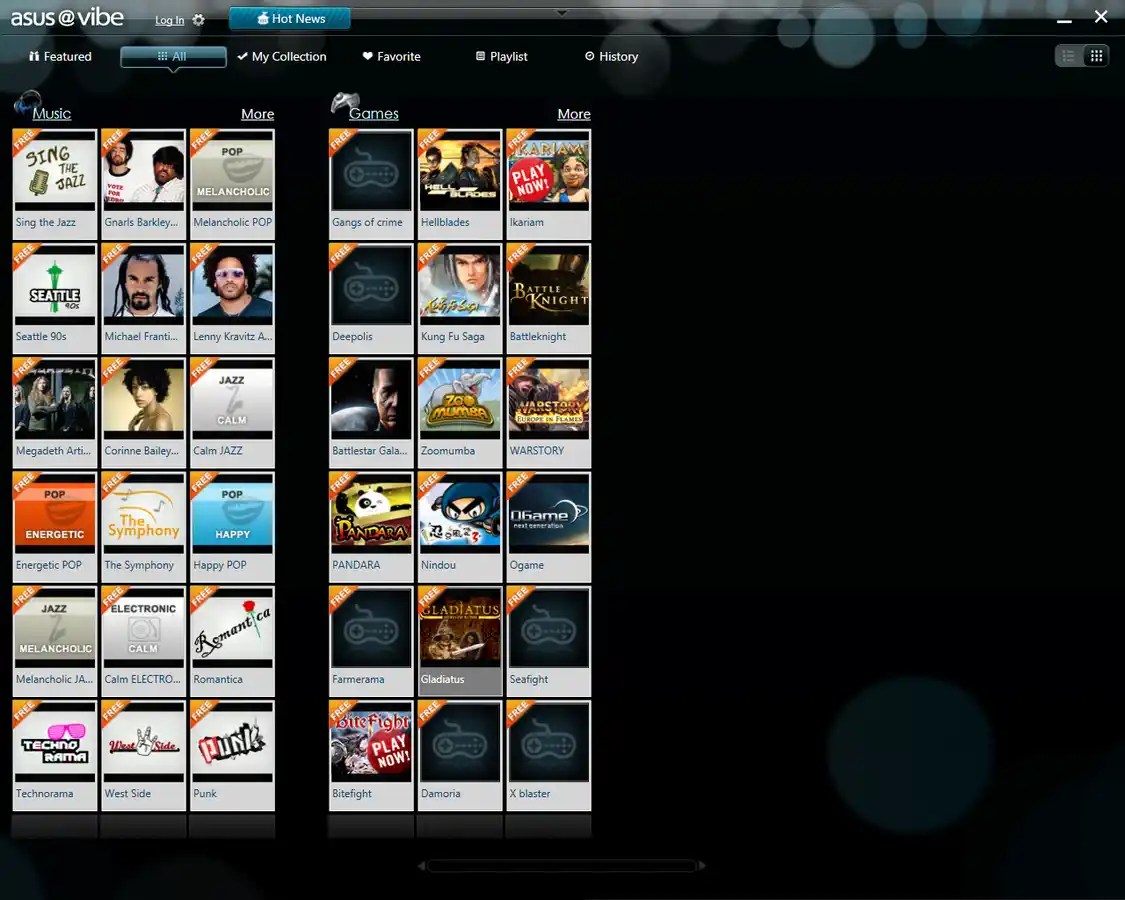This screenshot has height=900, width=1125.
Task: Open the settings gear next to Log In
Action: [199, 20]
